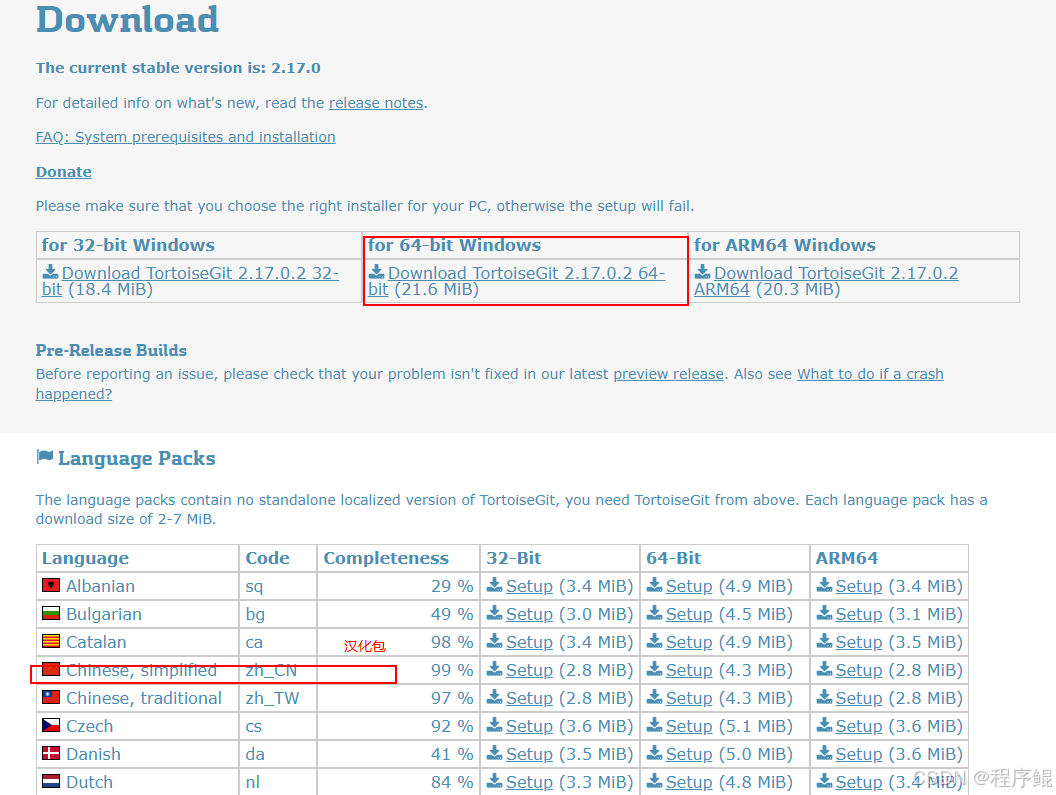Click download icon in Danish 64-Bit cell

655,753
